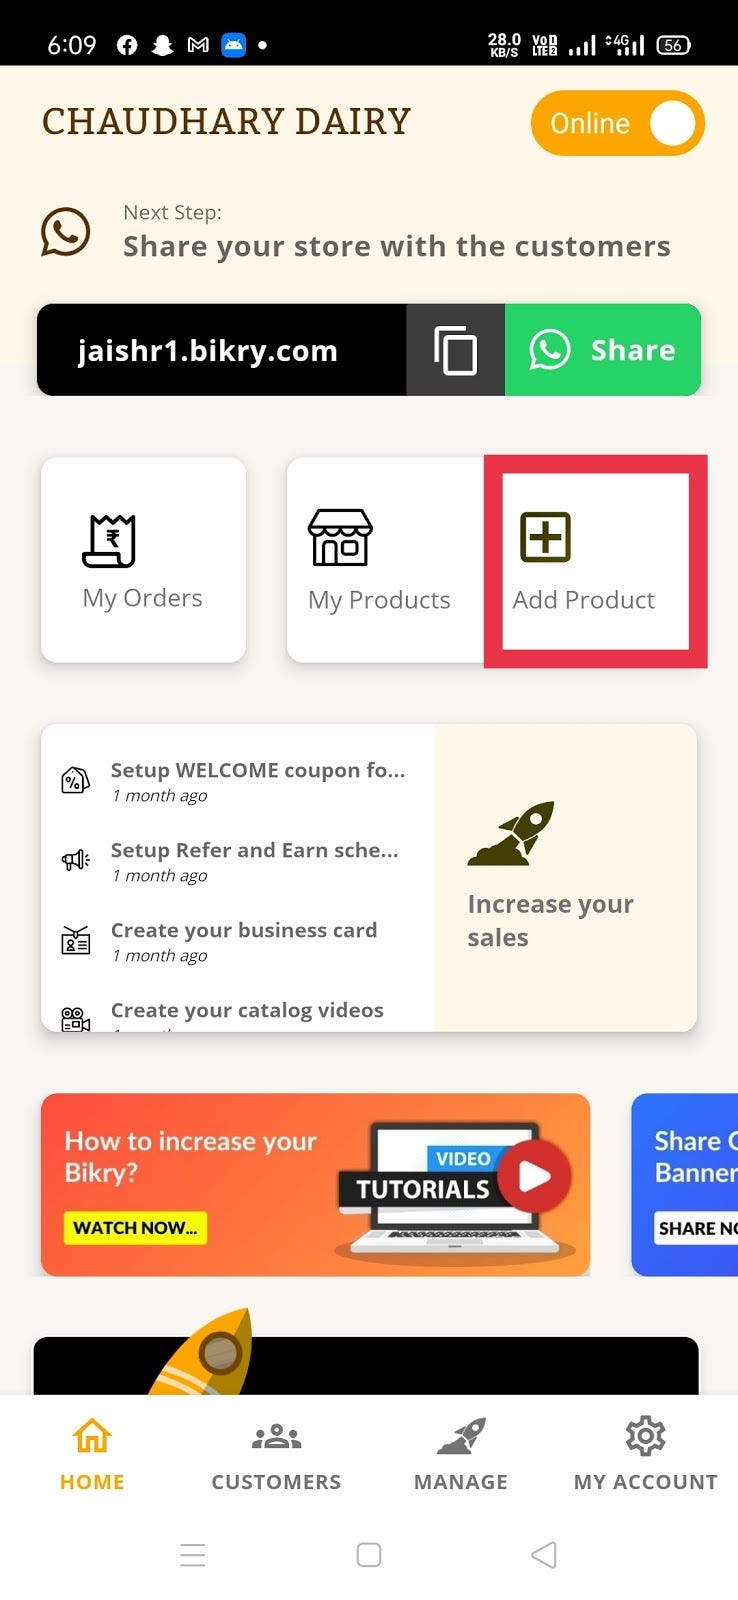Open the Manage tab

pyautogui.click(x=461, y=1456)
